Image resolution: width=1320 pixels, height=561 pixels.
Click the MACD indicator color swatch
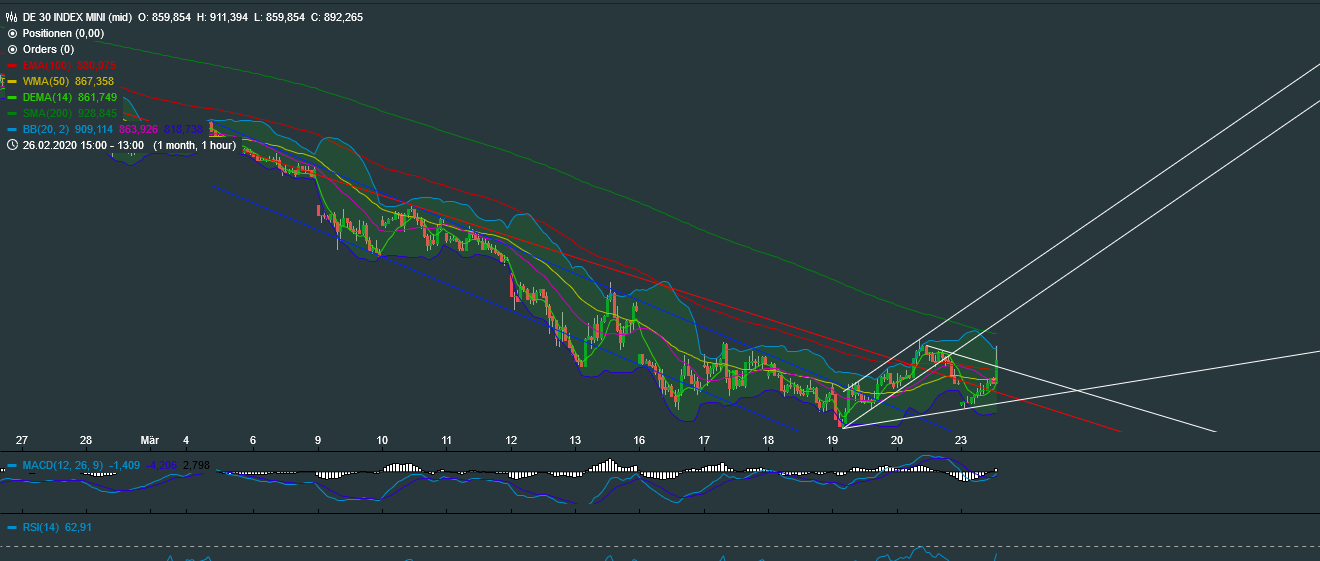point(12,466)
